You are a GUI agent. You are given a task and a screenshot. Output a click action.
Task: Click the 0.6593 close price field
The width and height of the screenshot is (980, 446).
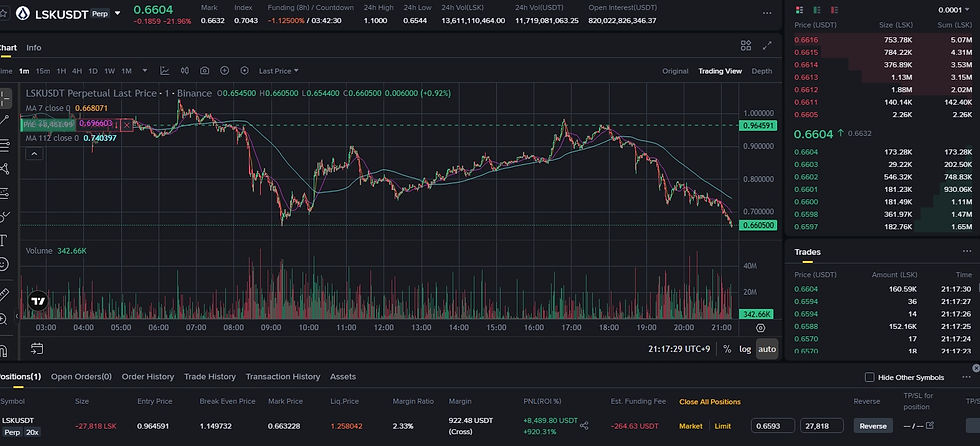pos(773,426)
